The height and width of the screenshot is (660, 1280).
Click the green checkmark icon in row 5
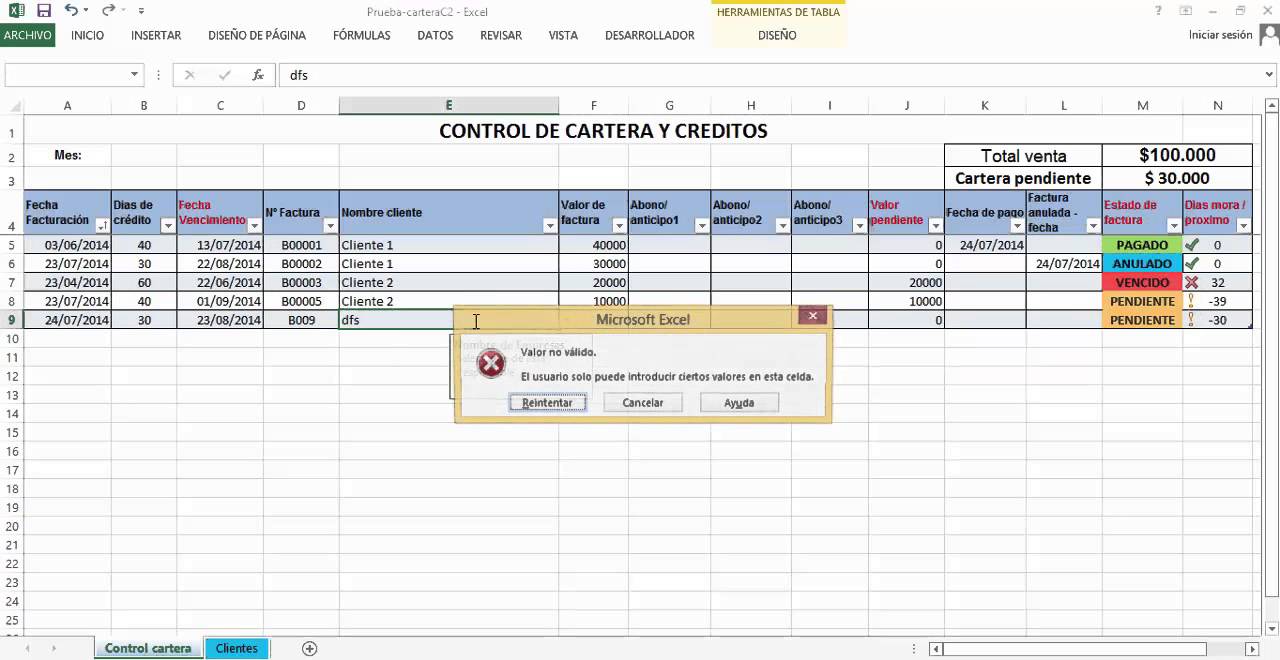click(1191, 245)
